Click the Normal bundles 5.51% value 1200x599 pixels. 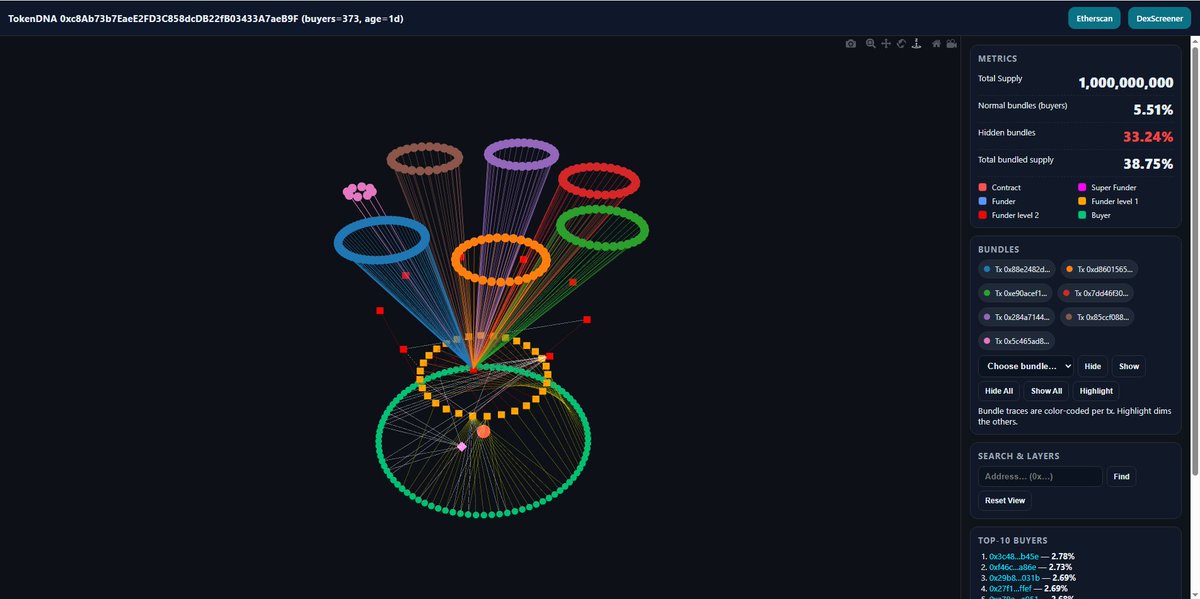1153,110
